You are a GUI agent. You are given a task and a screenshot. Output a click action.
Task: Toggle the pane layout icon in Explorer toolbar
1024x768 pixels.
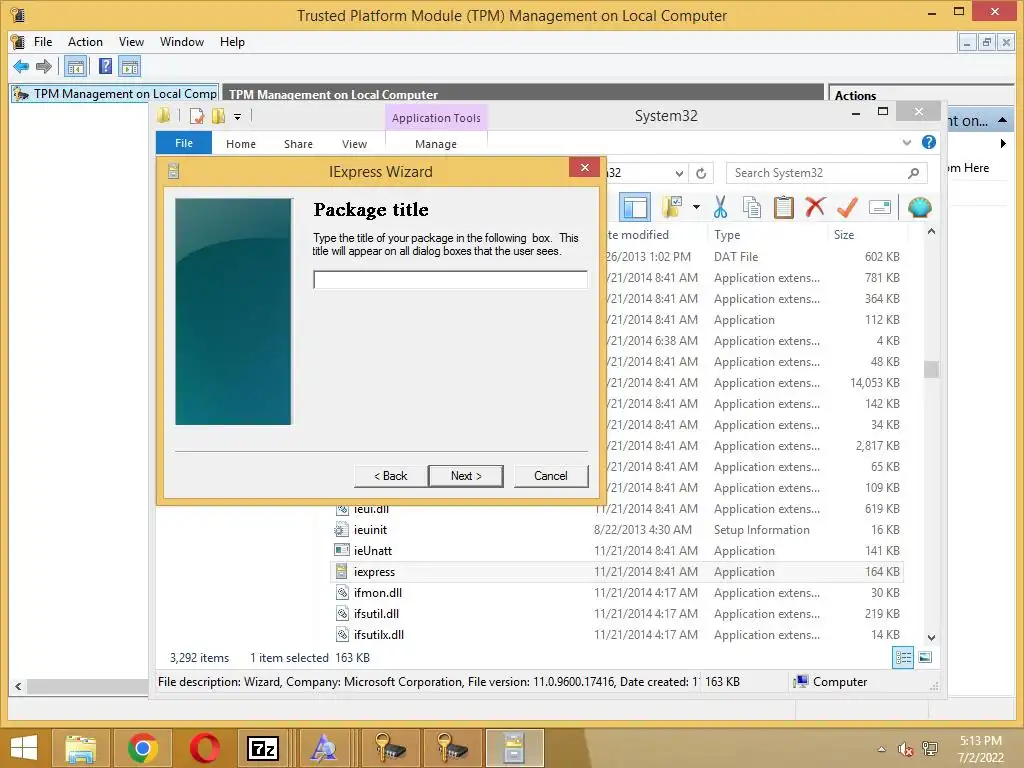[635, 208]
